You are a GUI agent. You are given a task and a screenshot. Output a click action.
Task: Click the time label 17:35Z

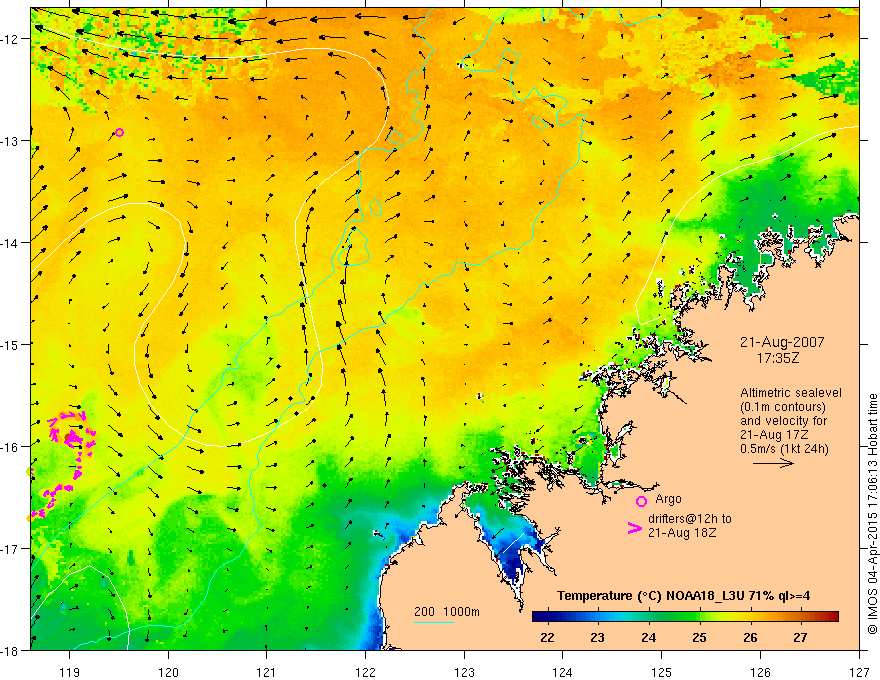tap(778, 357)
